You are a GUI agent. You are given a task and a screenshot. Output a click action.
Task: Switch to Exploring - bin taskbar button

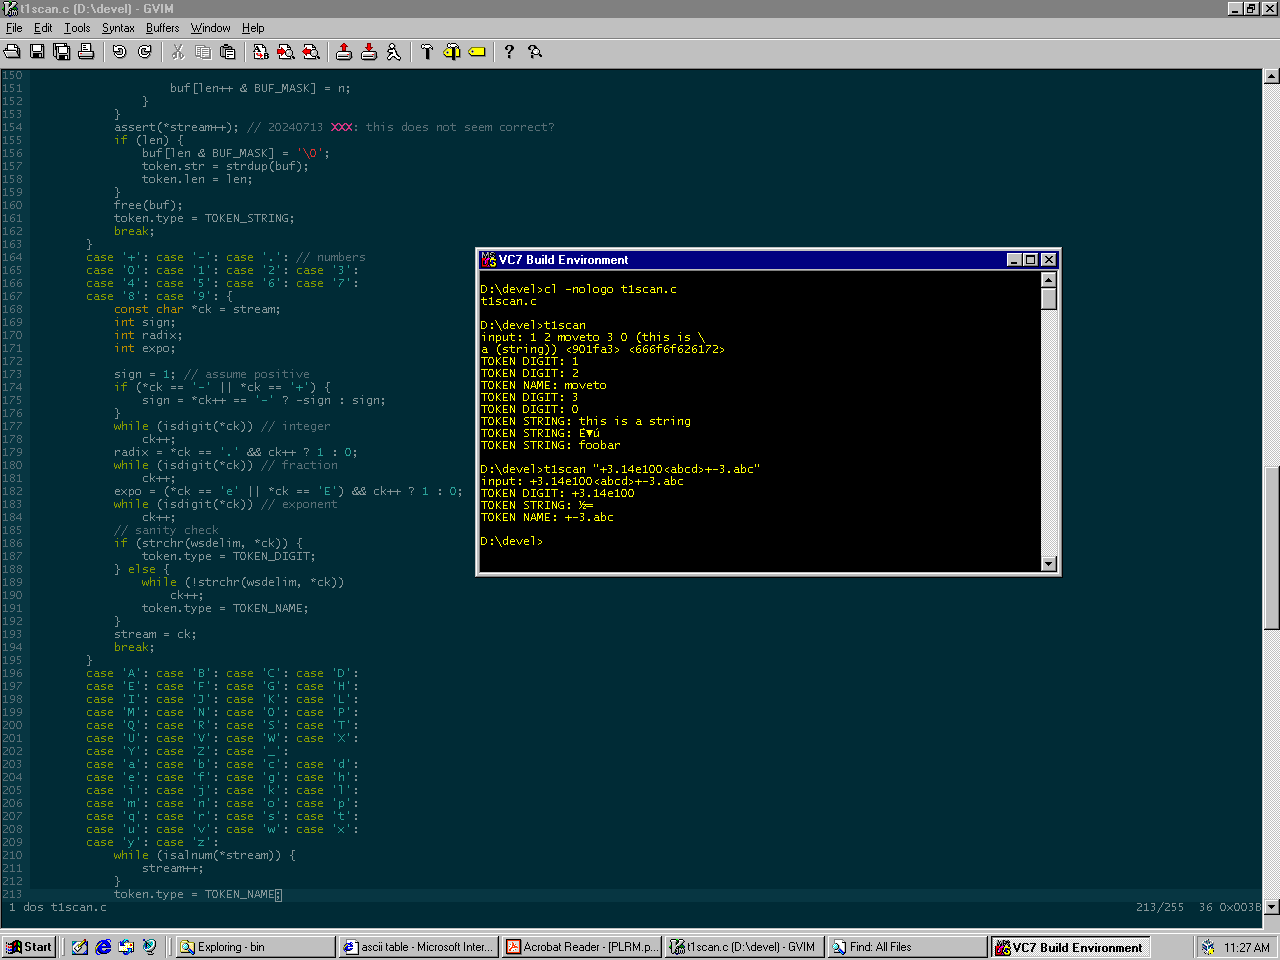coord(255,947)
